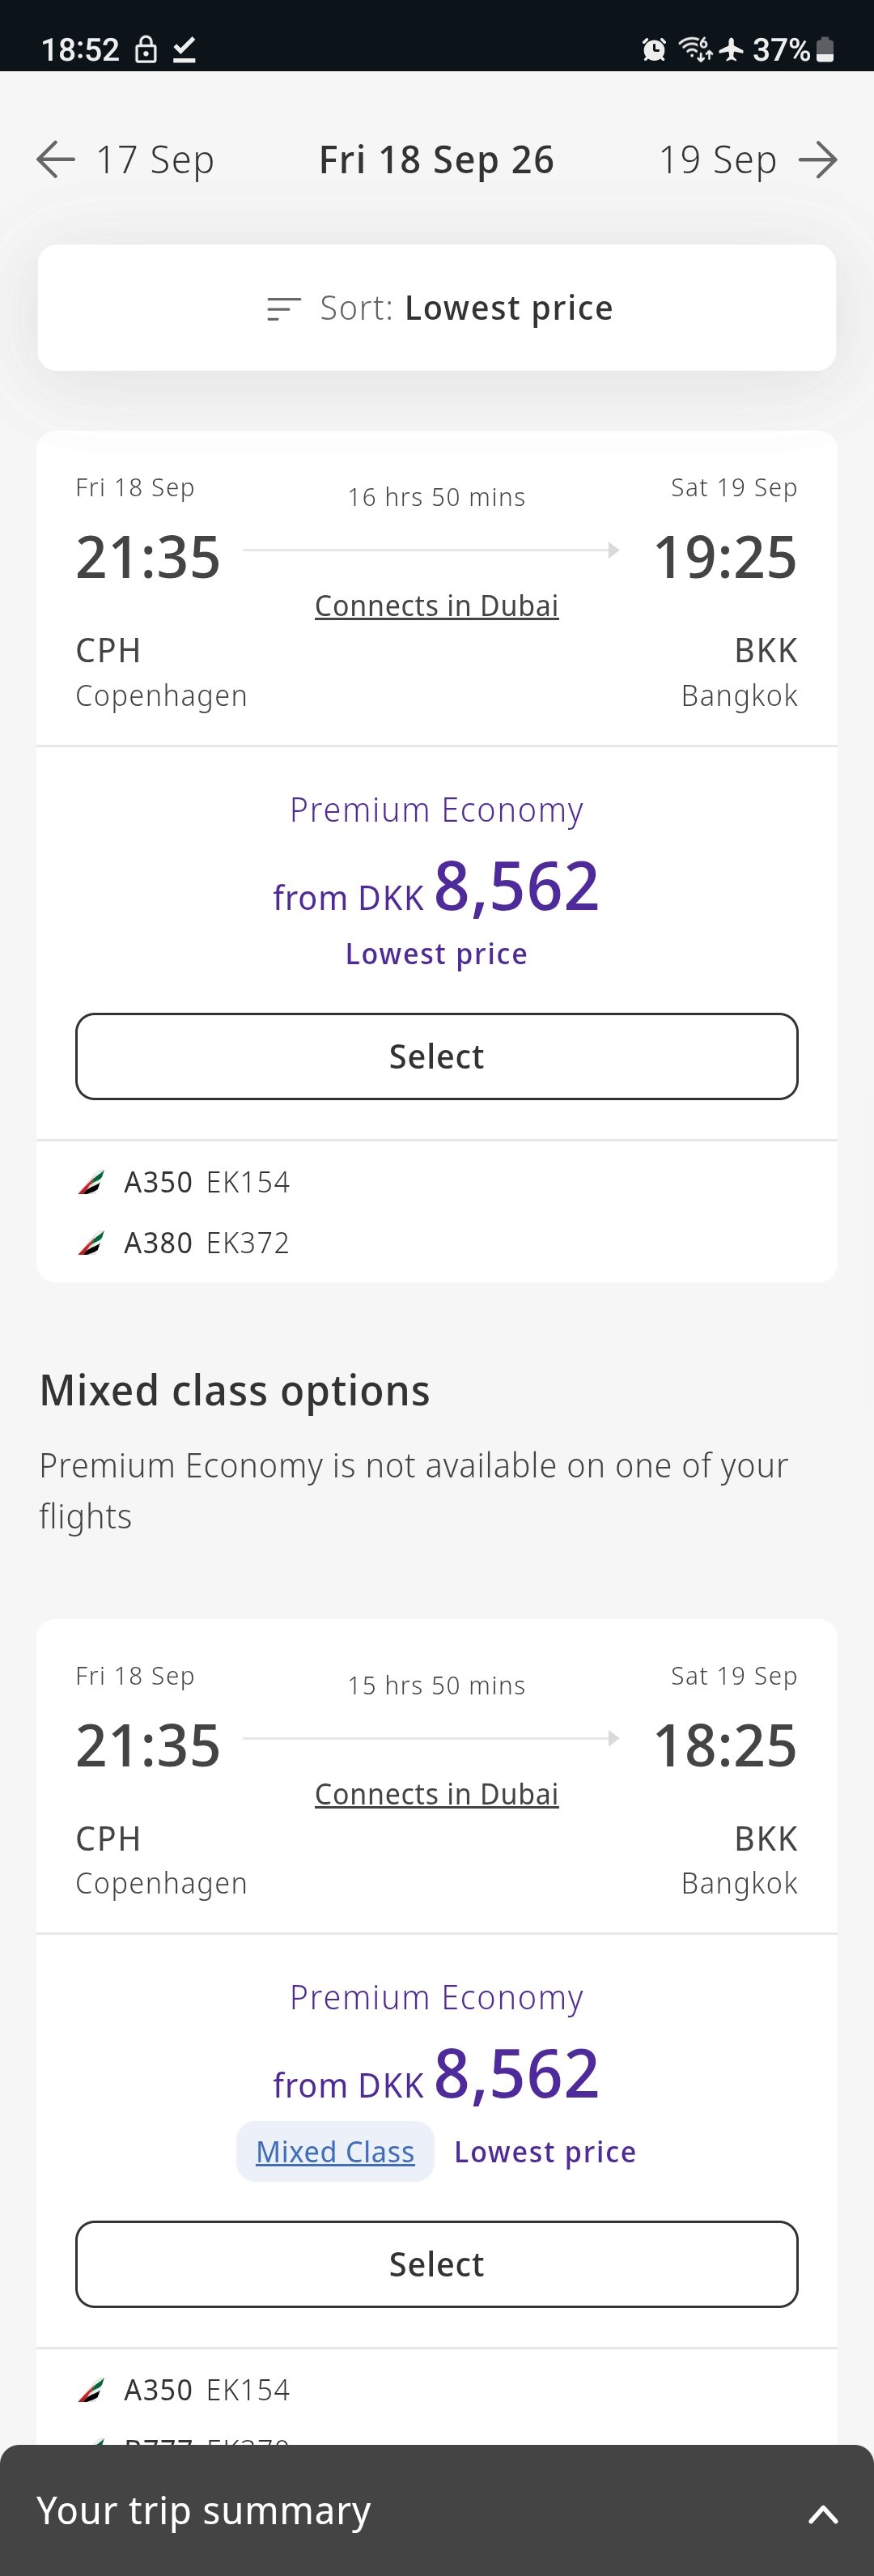Open Connects in Dubai link on first flight
Screen dimensions: 874x2576
point(437,606)
